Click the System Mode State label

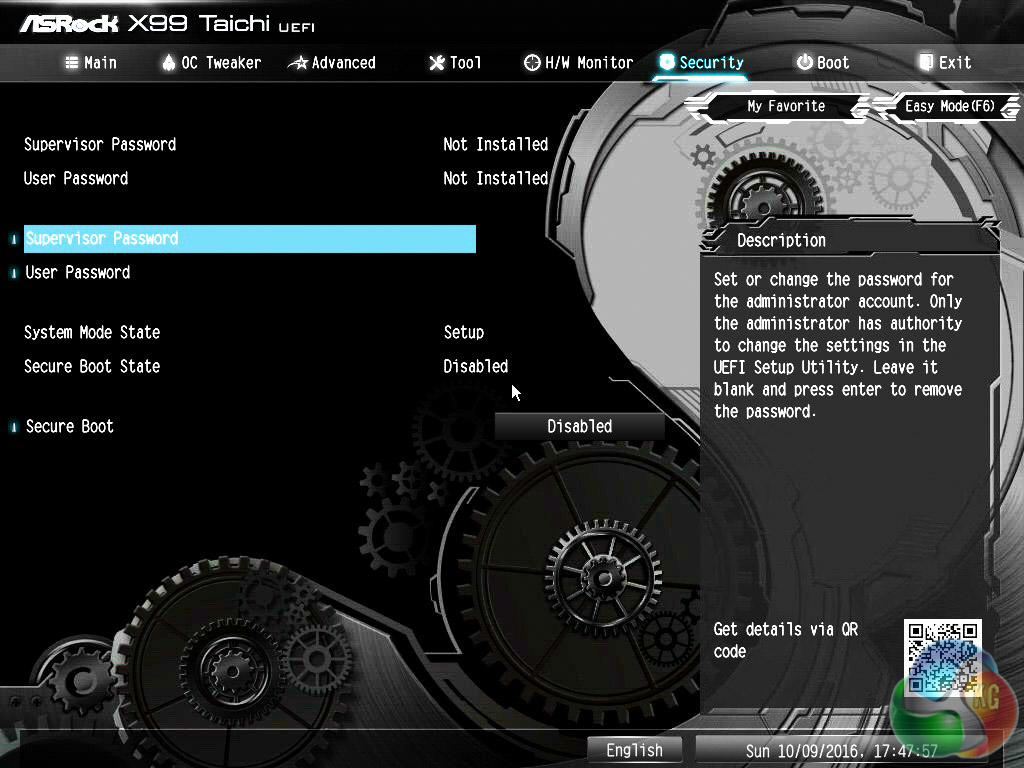(92, 332)
